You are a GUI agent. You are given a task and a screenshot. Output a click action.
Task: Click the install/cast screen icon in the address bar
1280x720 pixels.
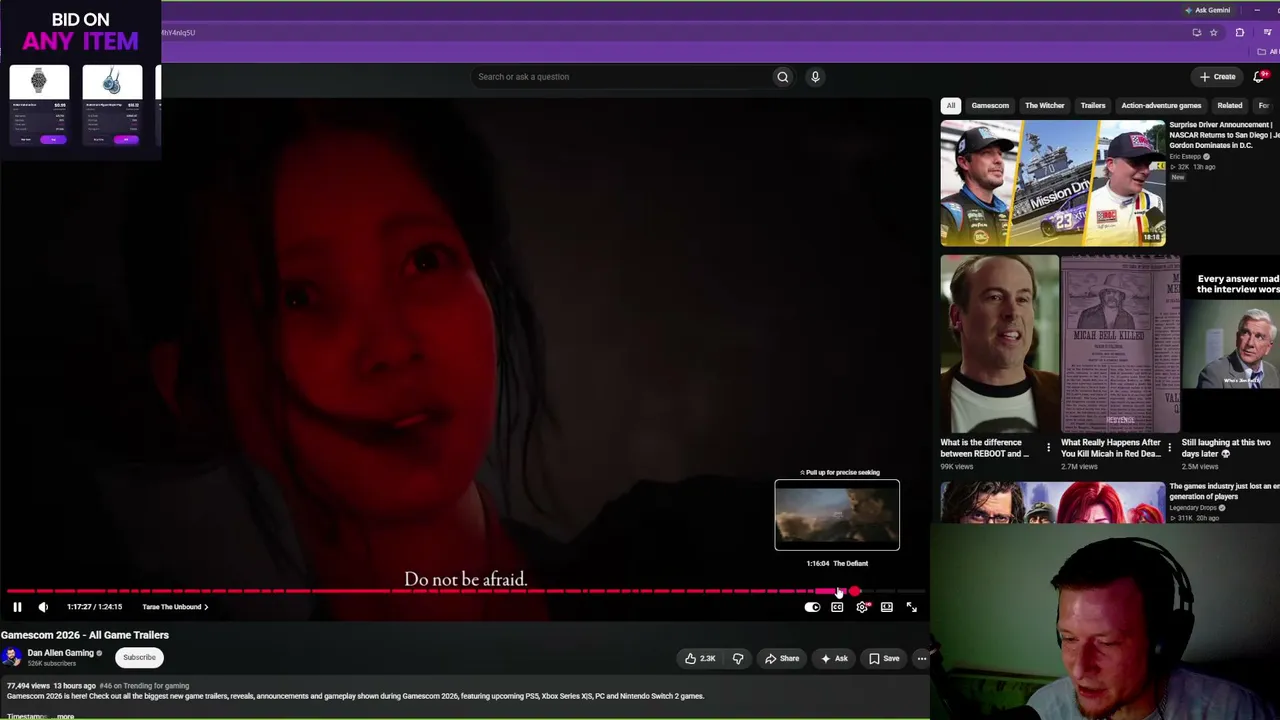(1196, 32)
